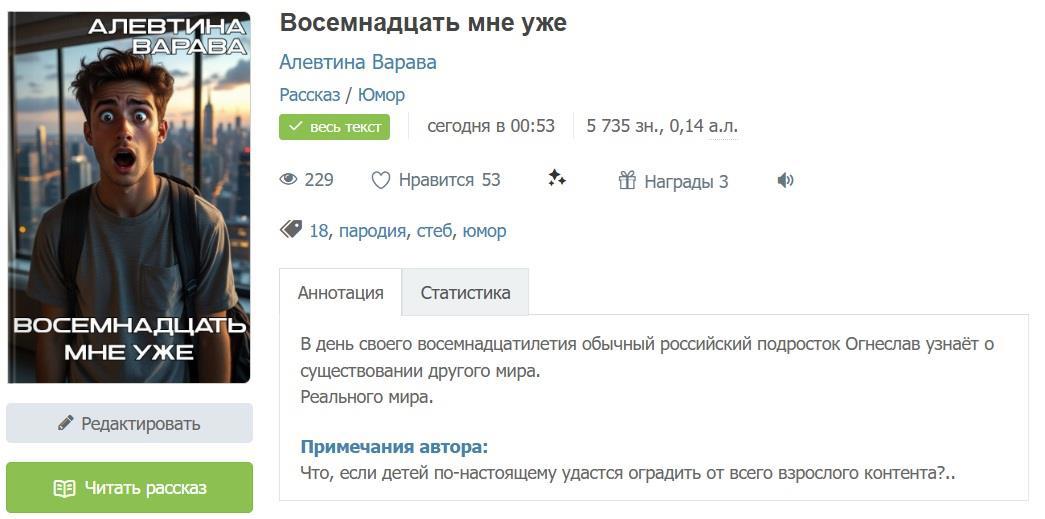Viewport: 1045px width, 519px height.
Task: Click the heart like icon
Action: (380, 181)
